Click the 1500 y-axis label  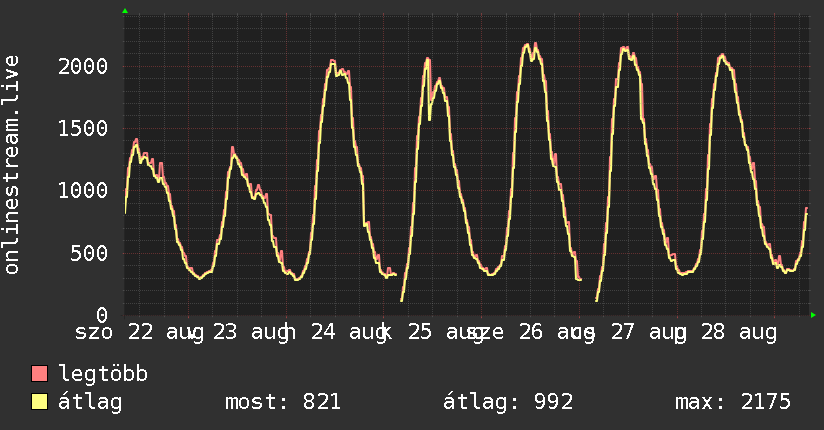[83, 128]
